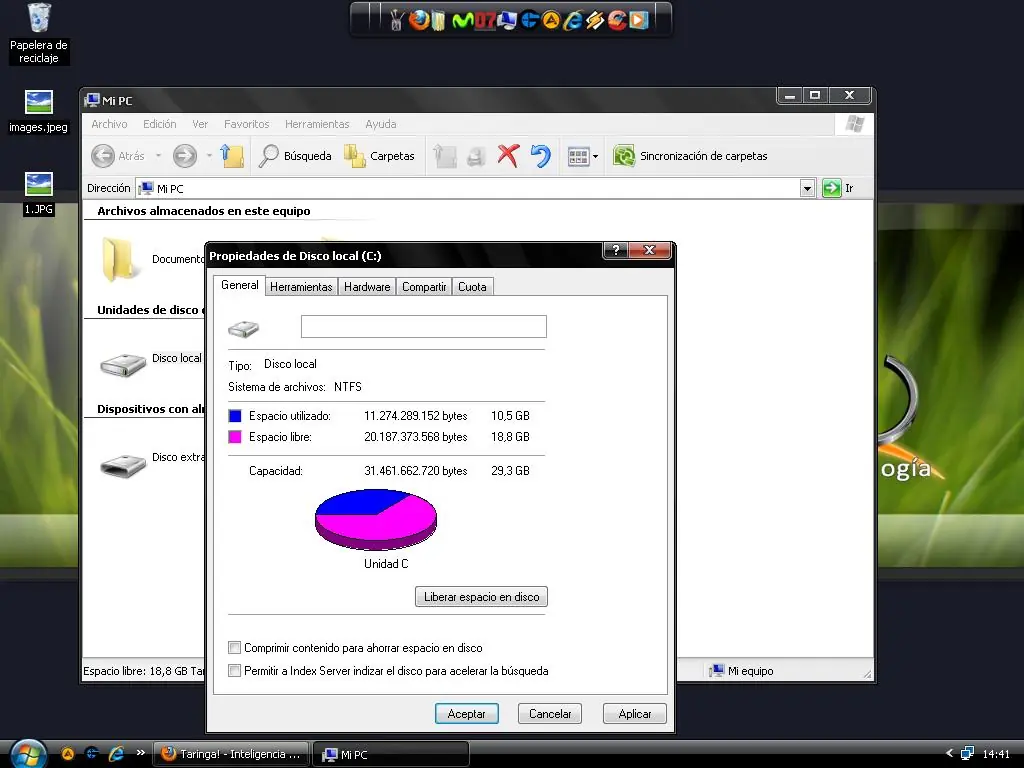
Task: Open the red 07 icon in dock
Action: (485, 20)
